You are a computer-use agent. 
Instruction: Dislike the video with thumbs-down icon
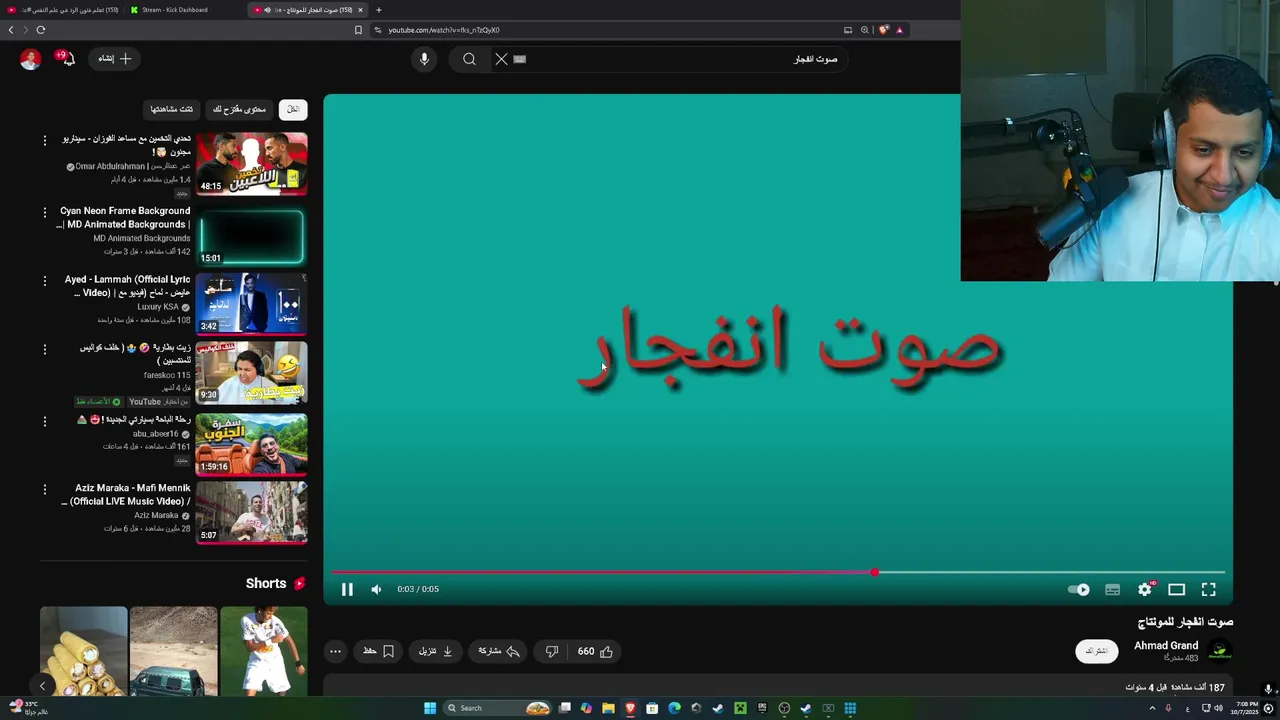[552, 651]
